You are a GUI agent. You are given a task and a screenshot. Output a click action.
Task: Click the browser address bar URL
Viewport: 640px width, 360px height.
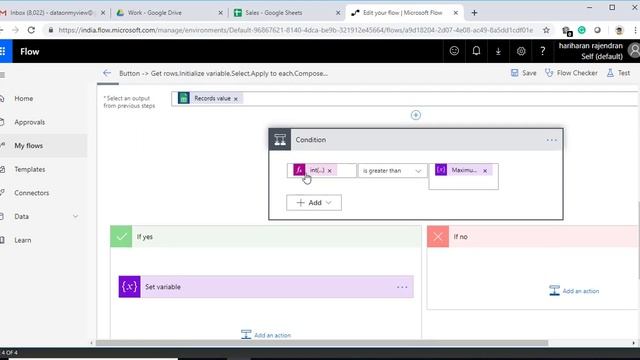[x=296, y=30]
